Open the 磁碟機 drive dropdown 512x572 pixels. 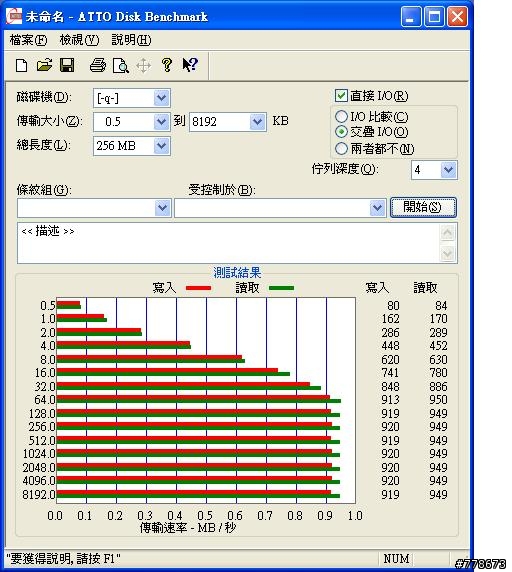point(161,98)
